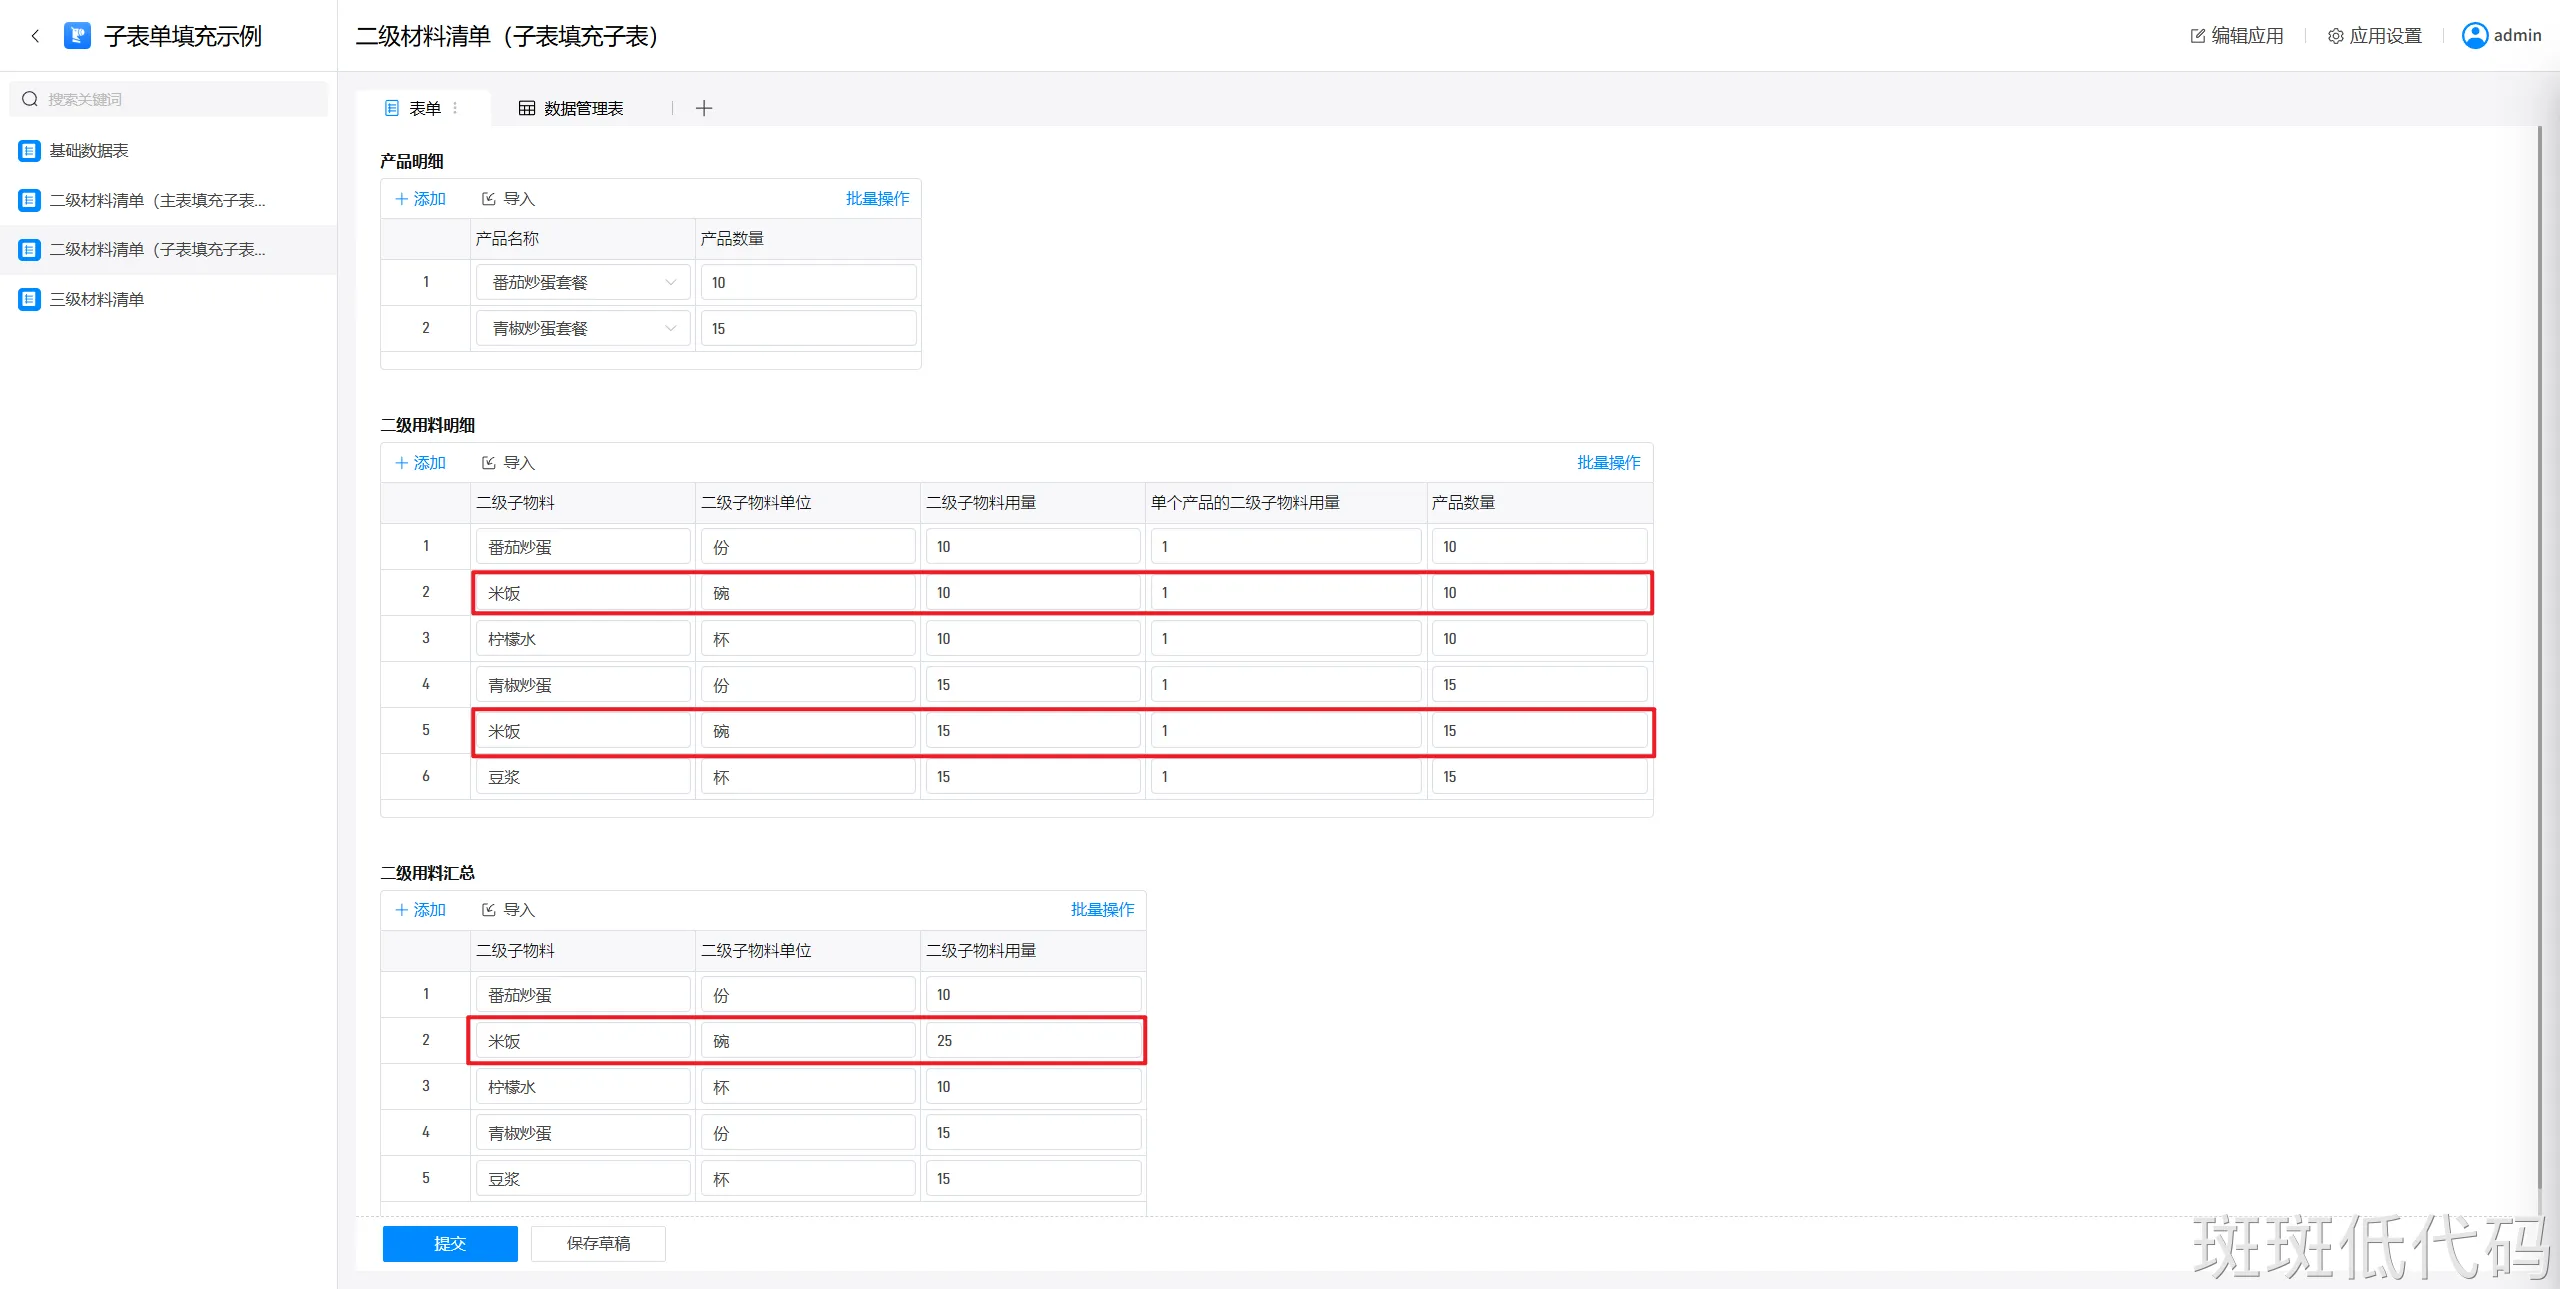Click the vertical scrollbar on right edge
Image resolution: width=2560 pixels, height=1289 pixels.
click(2540, 650)
